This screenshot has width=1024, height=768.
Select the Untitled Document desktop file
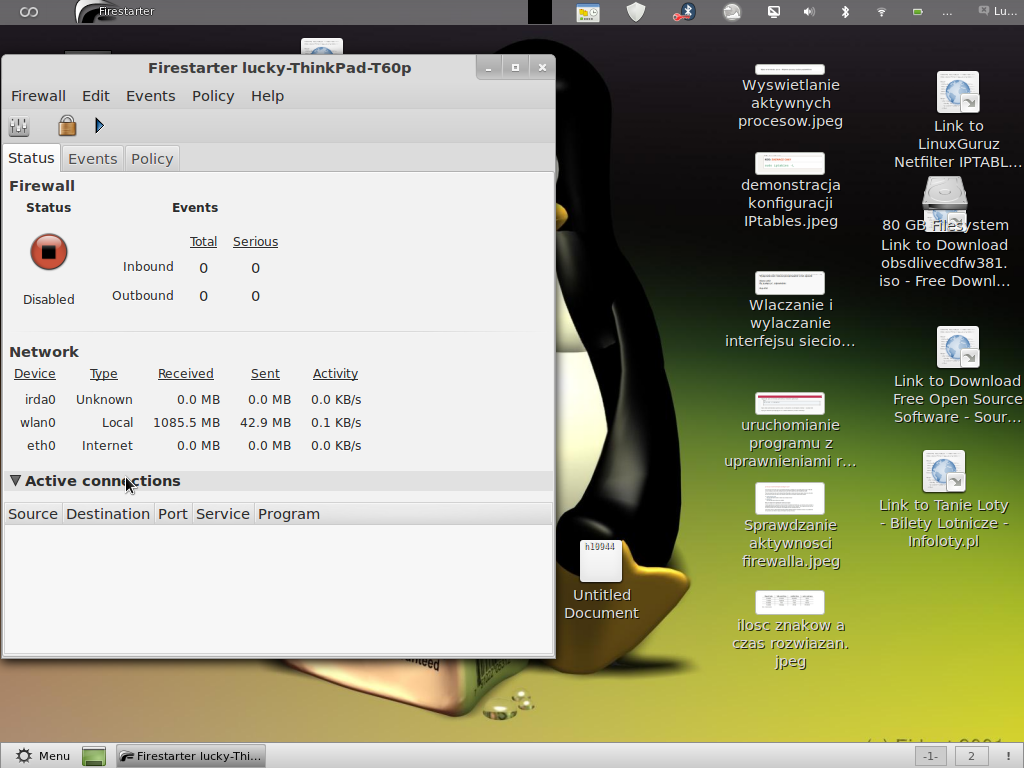pyautogui.click(x=601, y=580)
